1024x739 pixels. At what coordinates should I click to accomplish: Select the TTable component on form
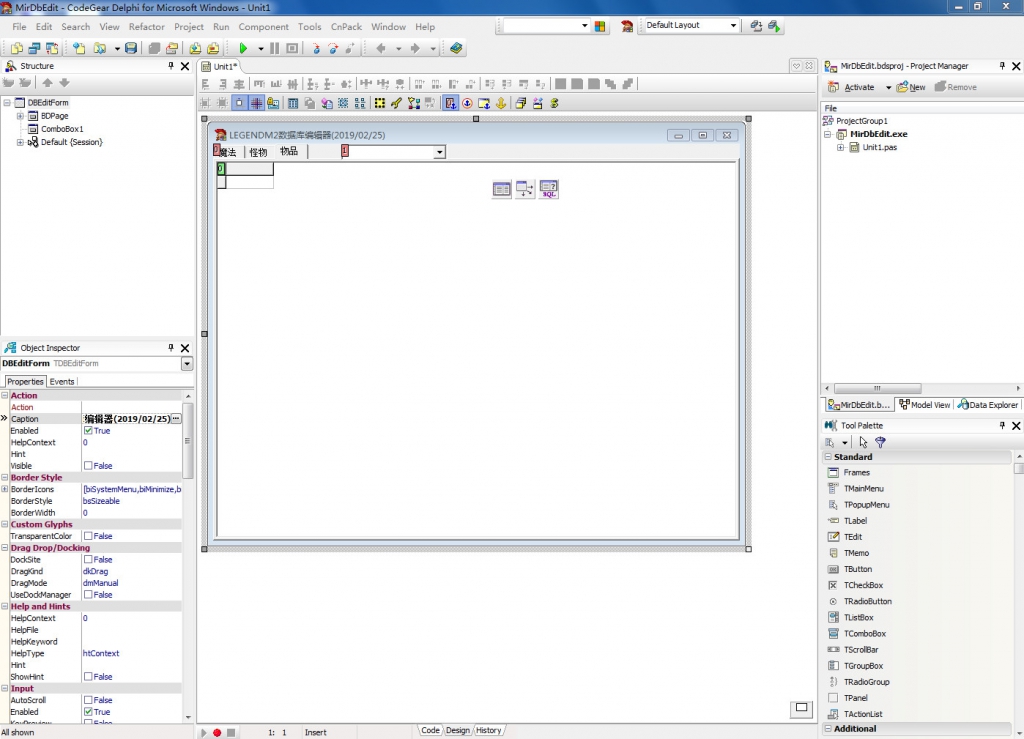click(502, 189)
